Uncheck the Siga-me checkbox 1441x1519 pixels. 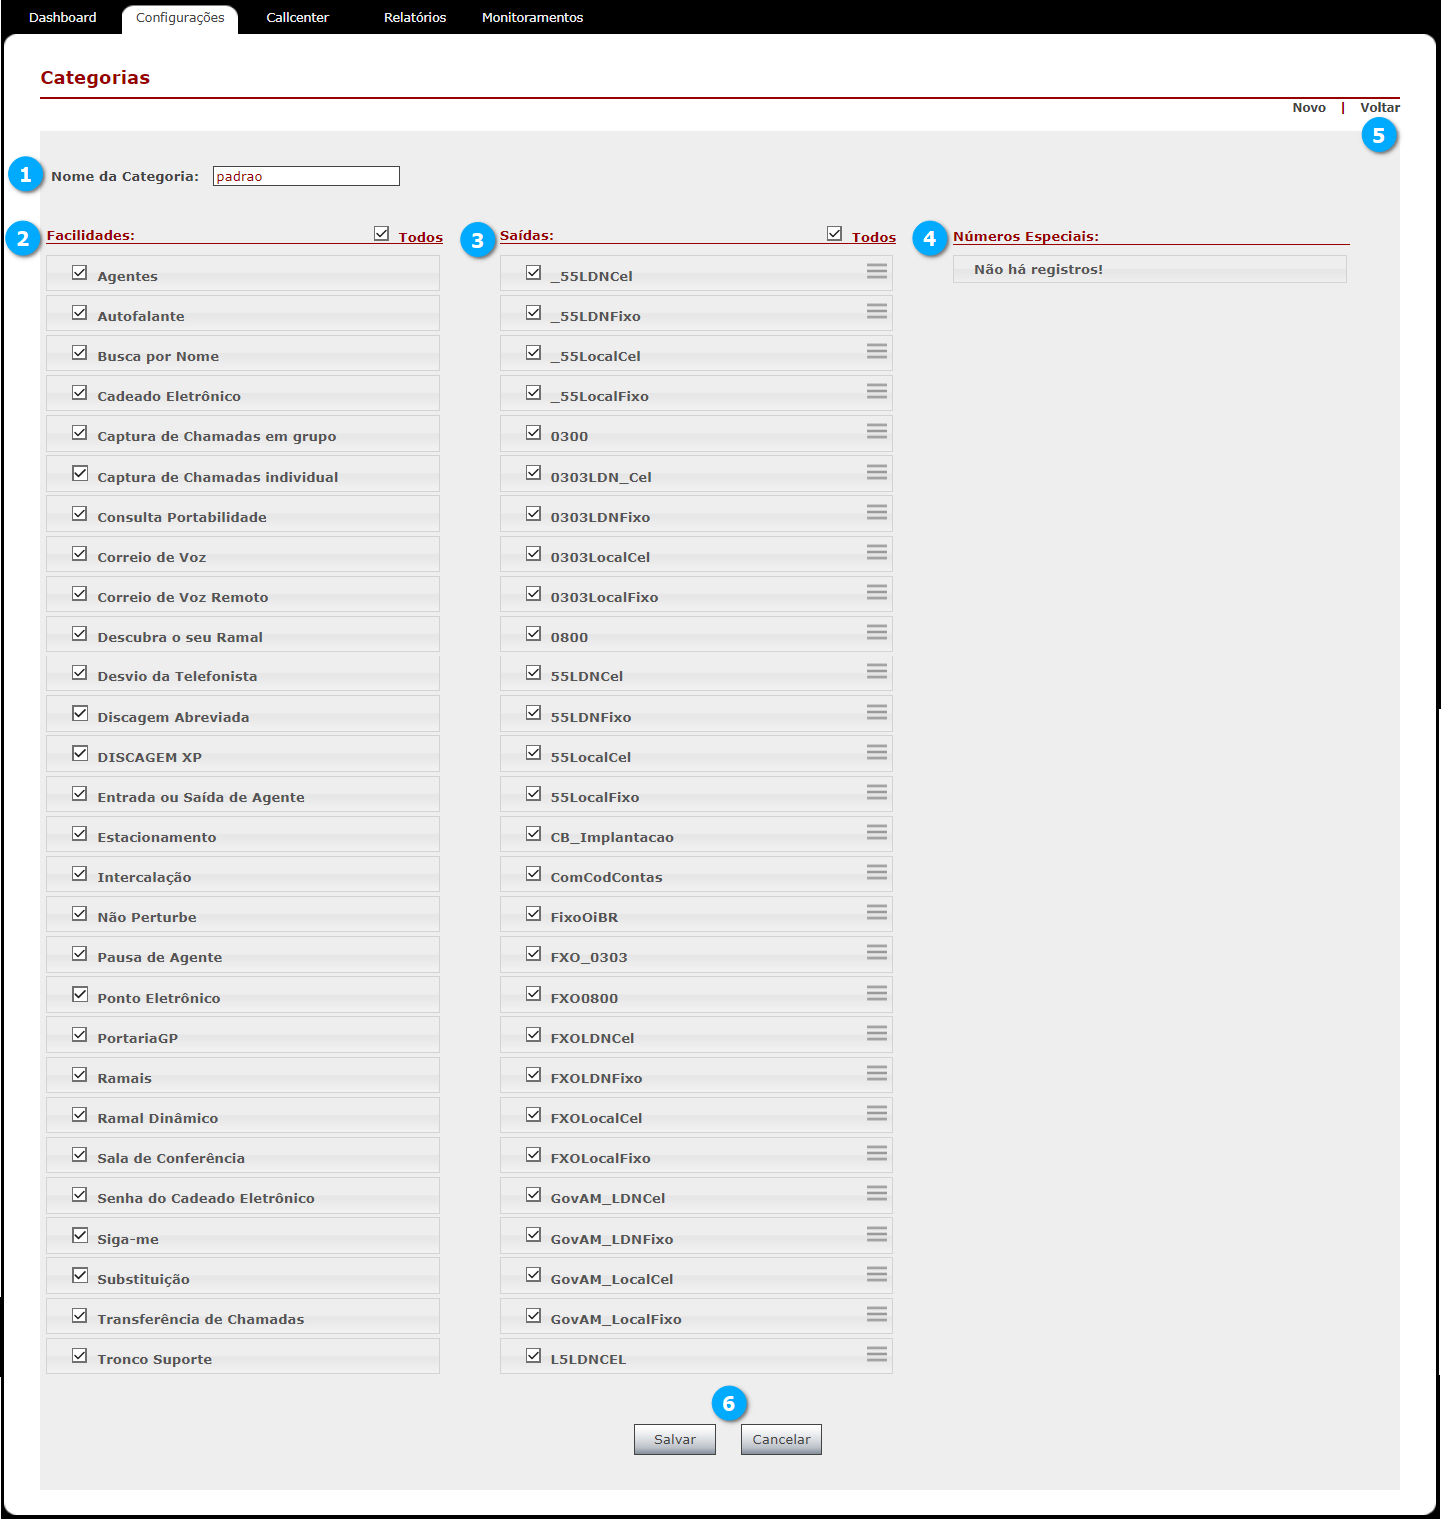(80, 1235)
